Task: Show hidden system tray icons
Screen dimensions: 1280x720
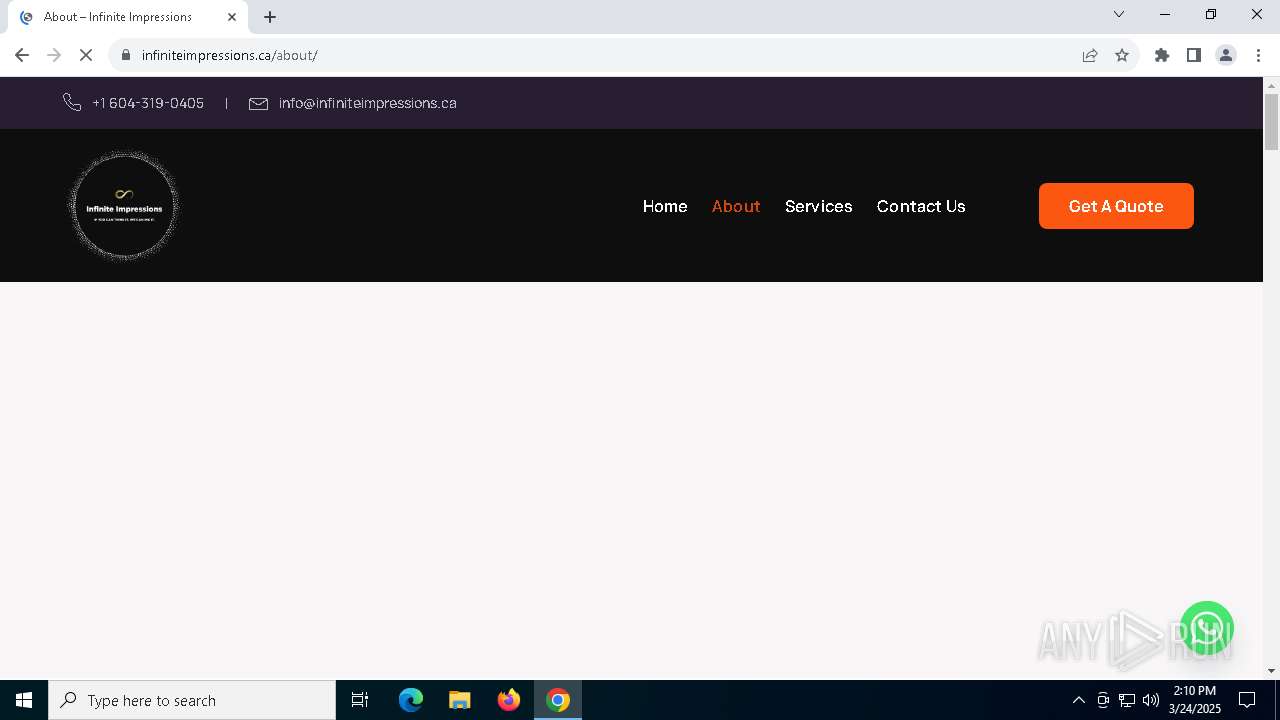Action: click(x=1079, y=700)
